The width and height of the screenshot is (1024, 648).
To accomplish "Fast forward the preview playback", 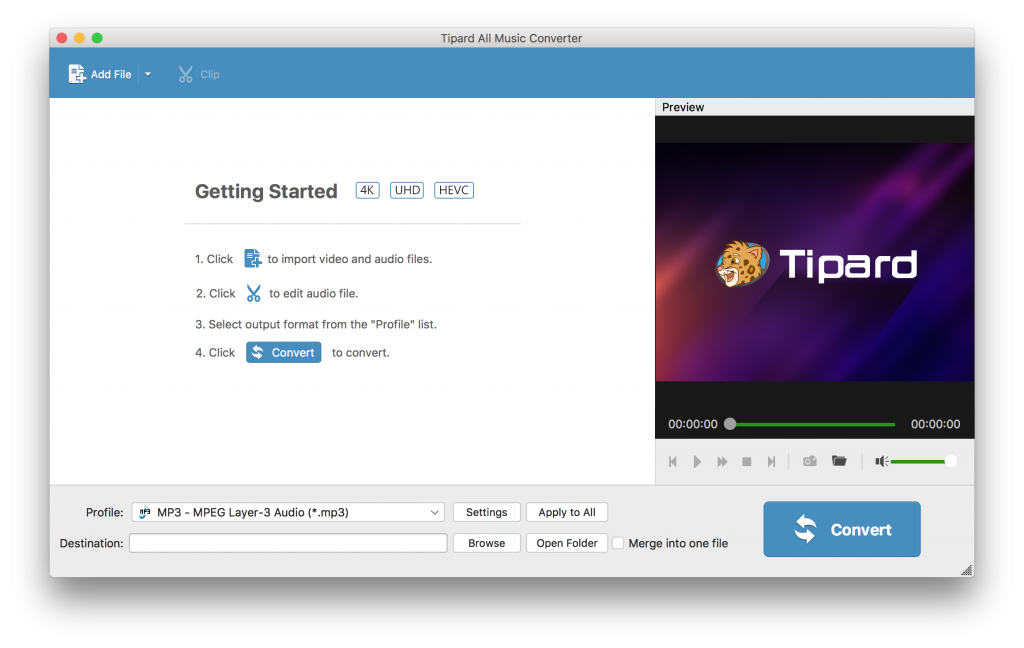I will click(x=721, y=461).
